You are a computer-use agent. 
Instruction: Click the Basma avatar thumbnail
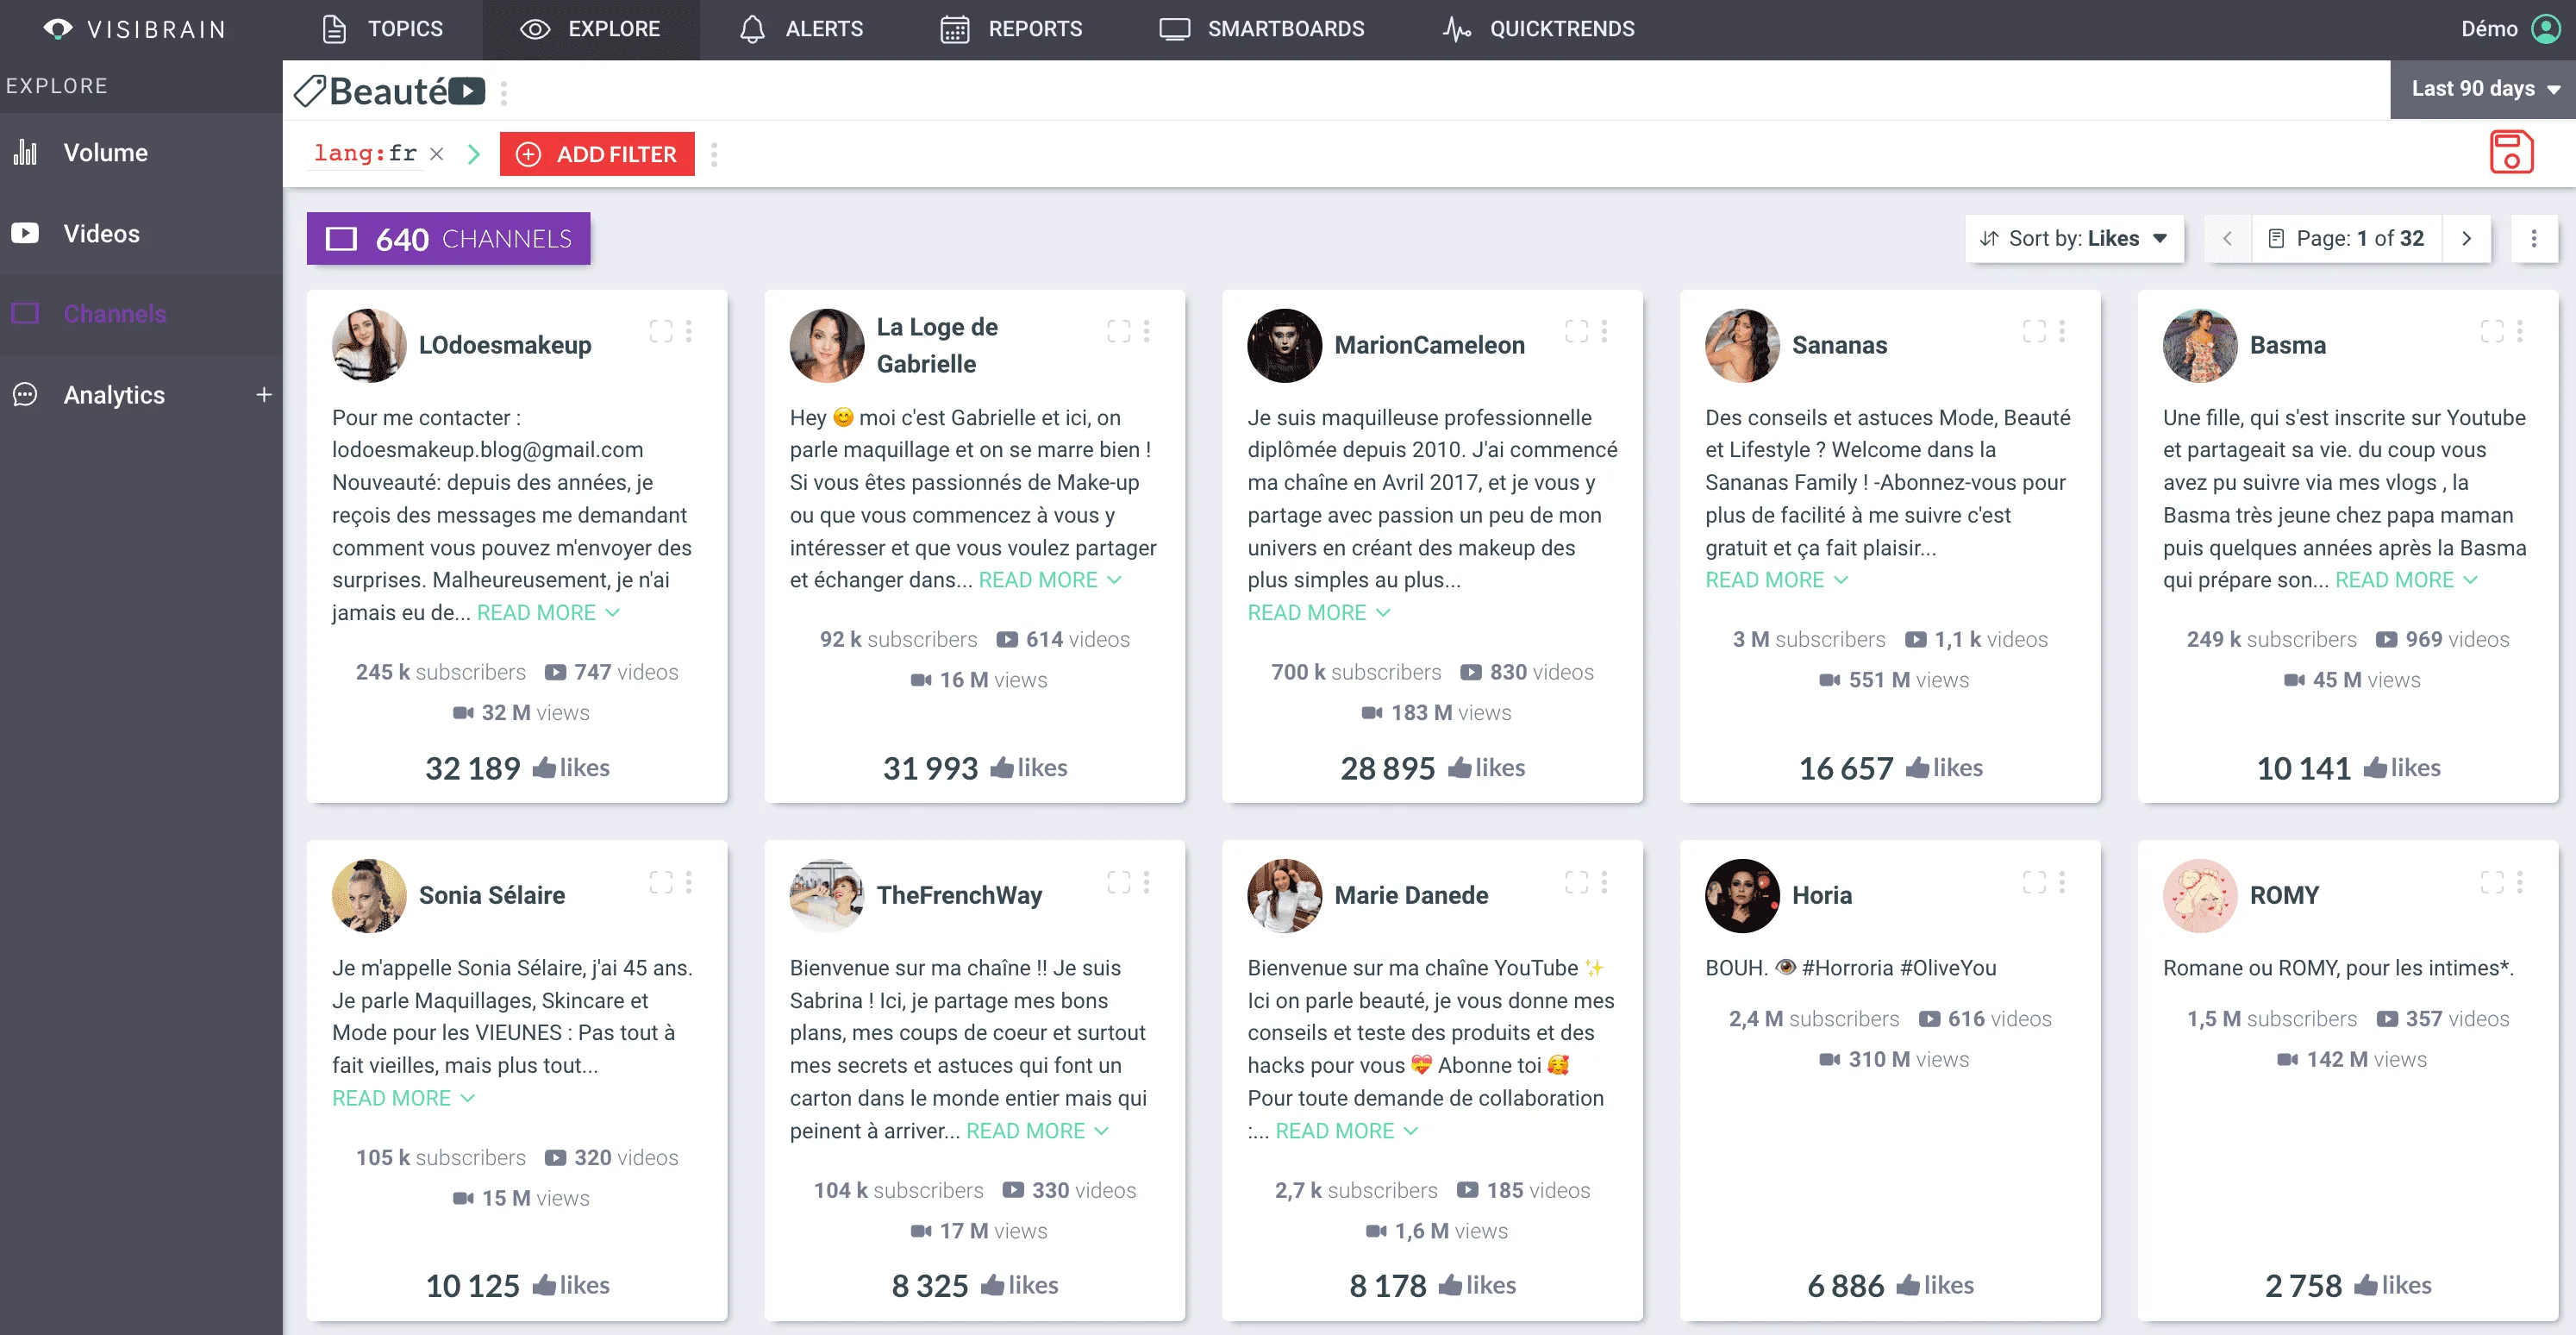pos(2200,345)
